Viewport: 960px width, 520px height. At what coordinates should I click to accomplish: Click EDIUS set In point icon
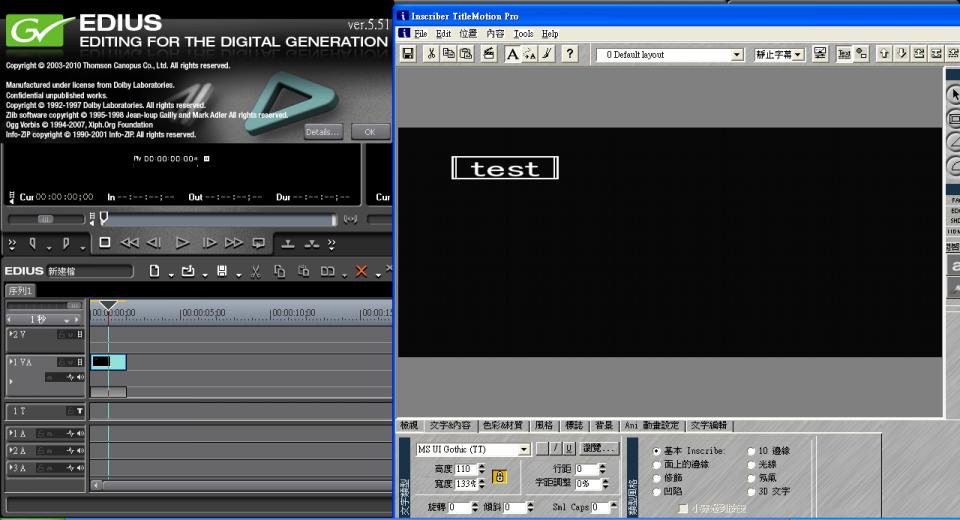pyautogui.click(x=32, y=244)
